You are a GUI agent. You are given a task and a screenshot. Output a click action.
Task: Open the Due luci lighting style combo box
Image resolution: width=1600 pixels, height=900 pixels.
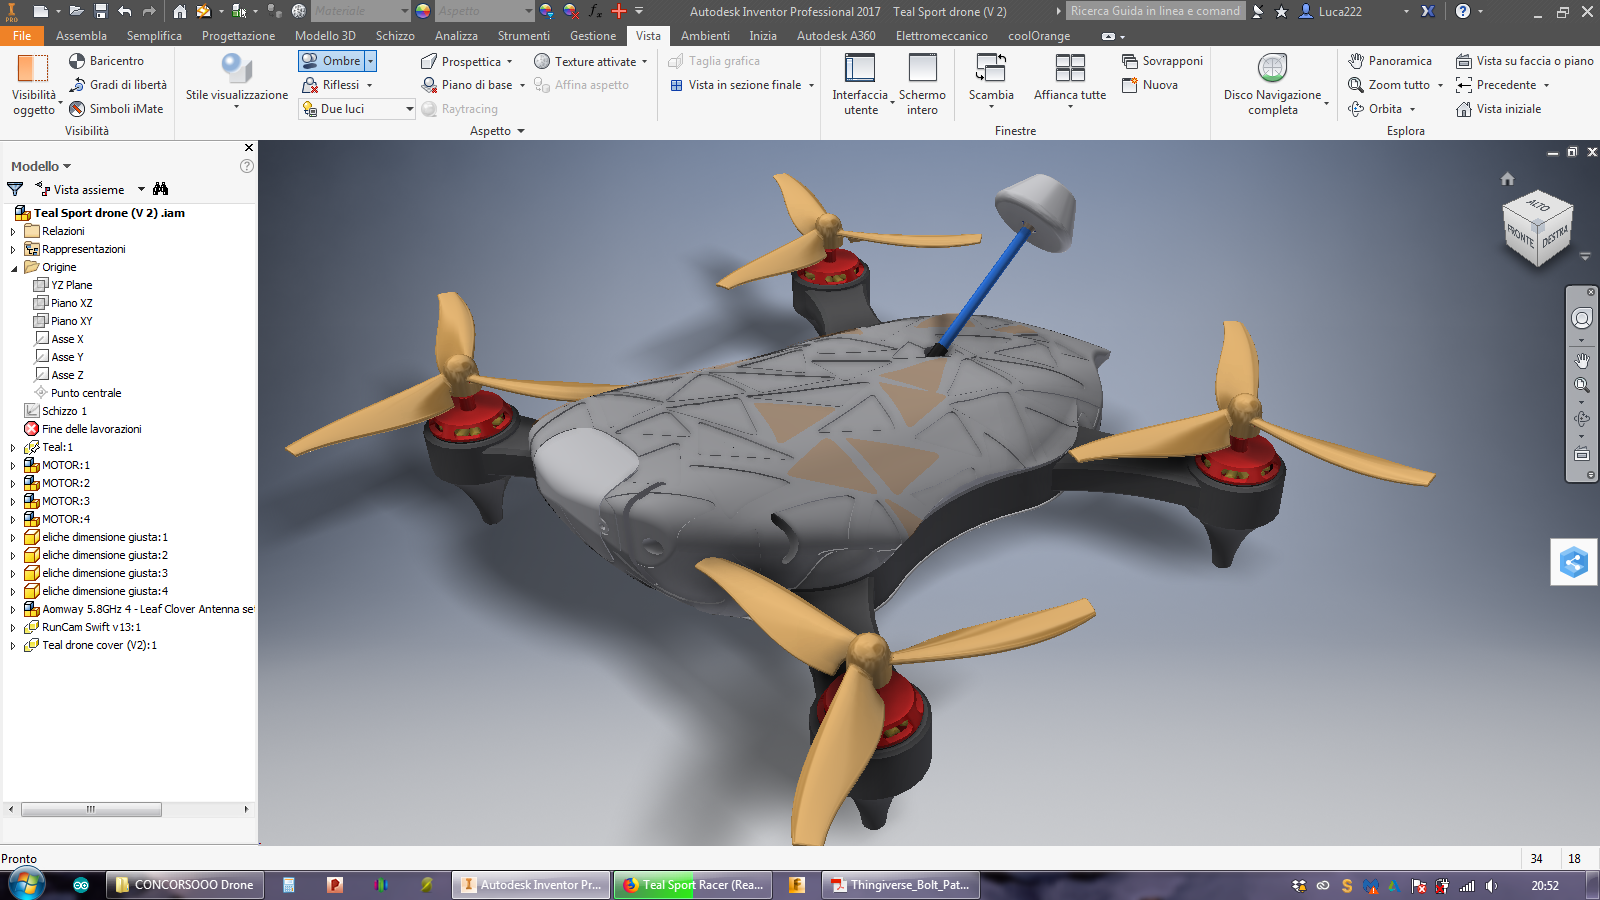tap(357, 109)
